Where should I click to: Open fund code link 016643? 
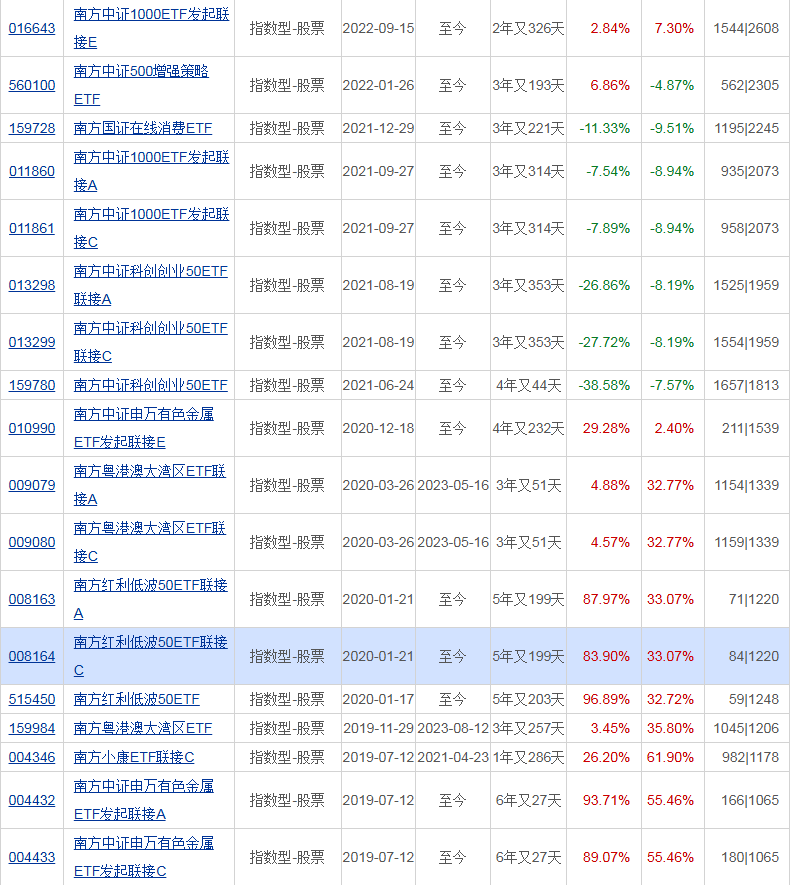pos(32,28)
